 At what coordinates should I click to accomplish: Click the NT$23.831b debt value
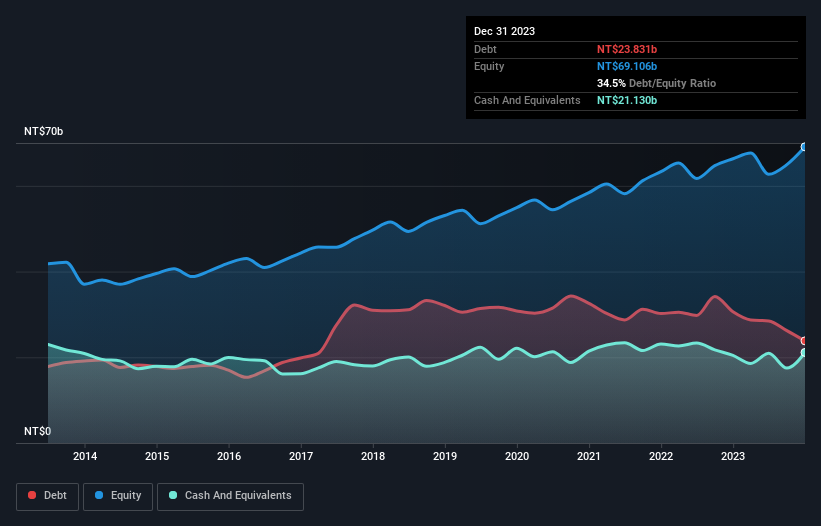click(x=627, y=49)
